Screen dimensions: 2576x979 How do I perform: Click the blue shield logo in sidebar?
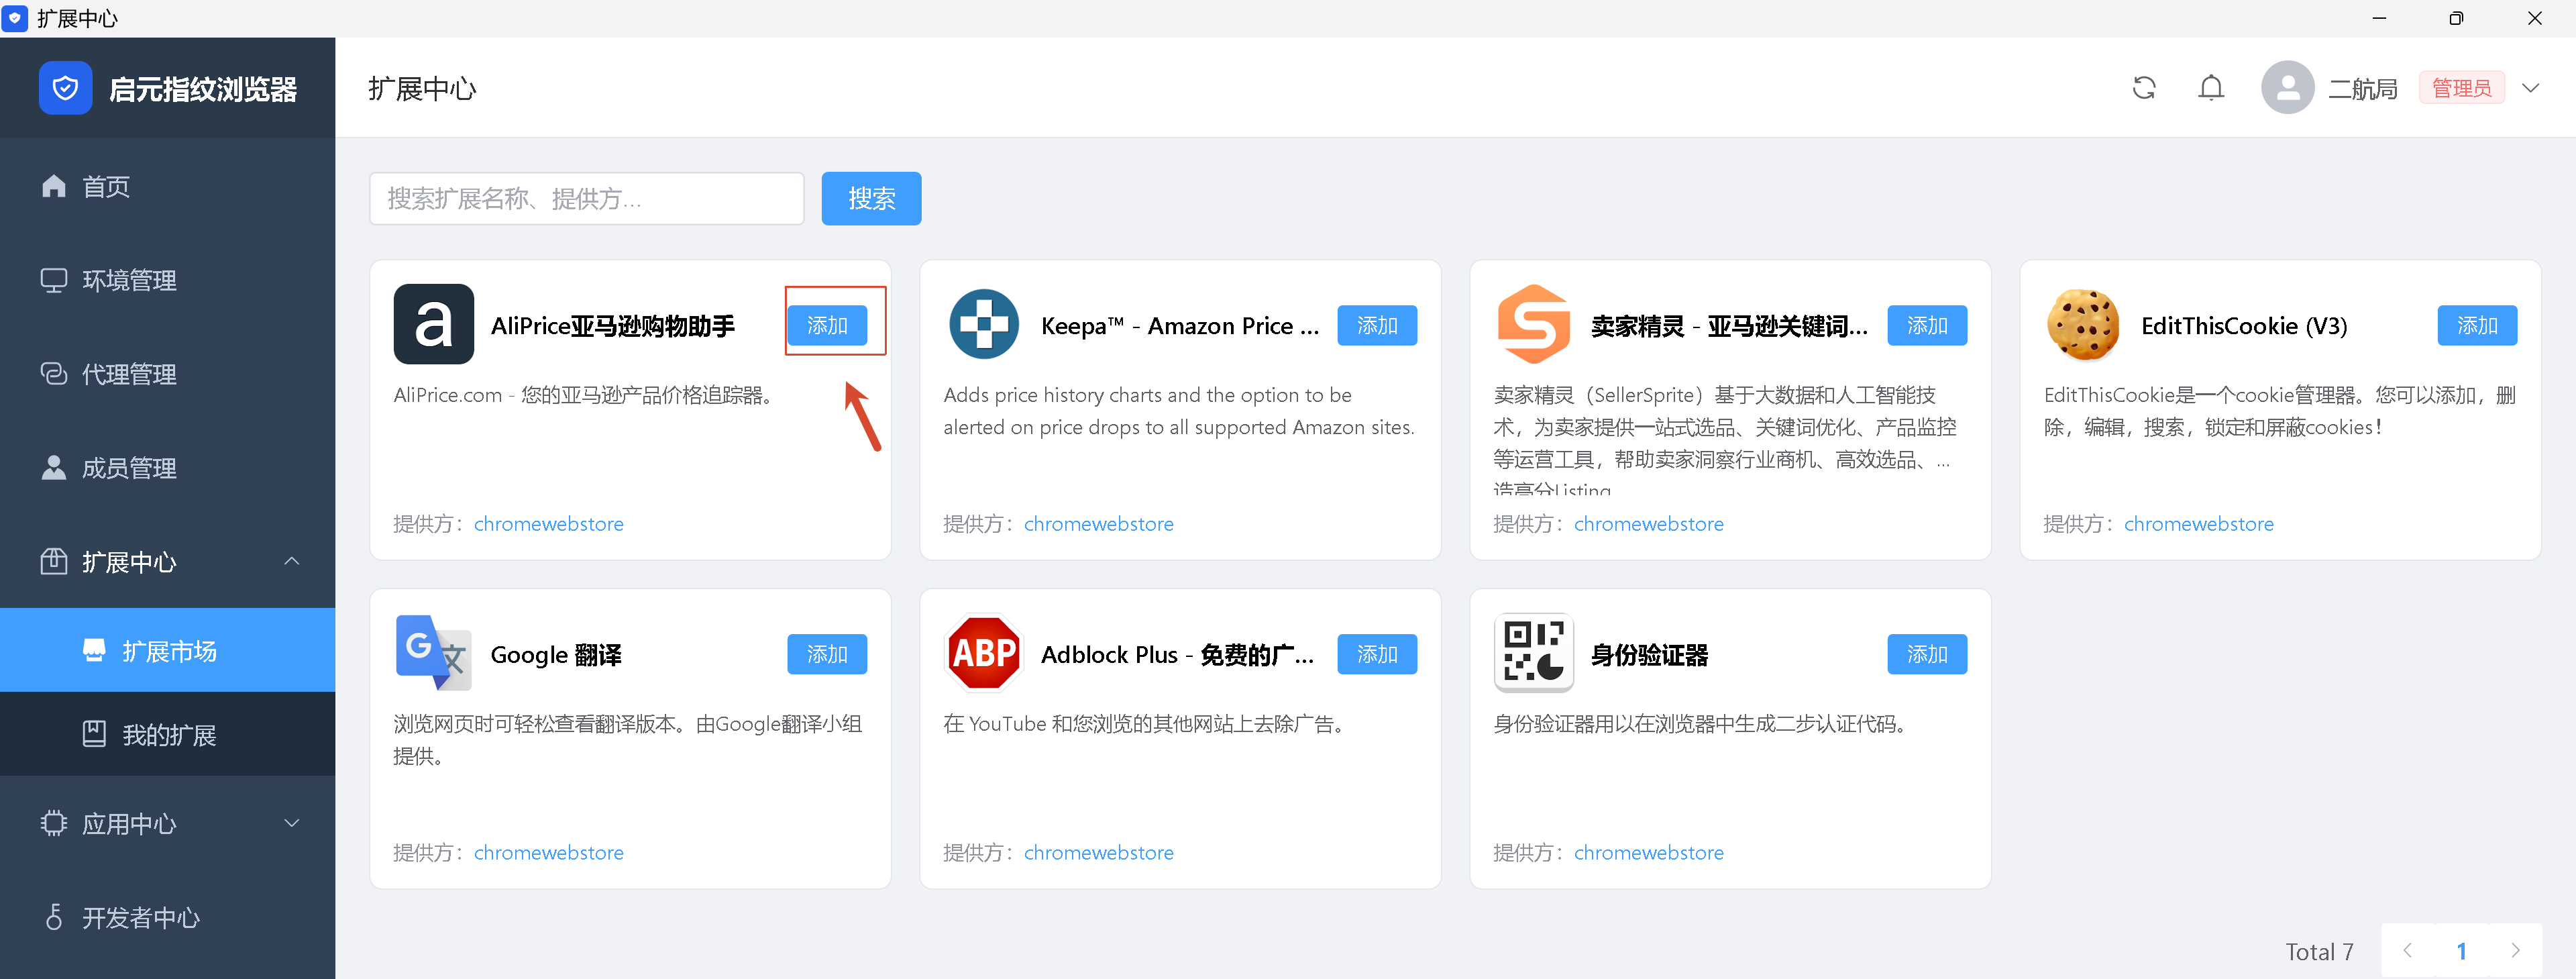pyautogui.click(x=66, y=88)
